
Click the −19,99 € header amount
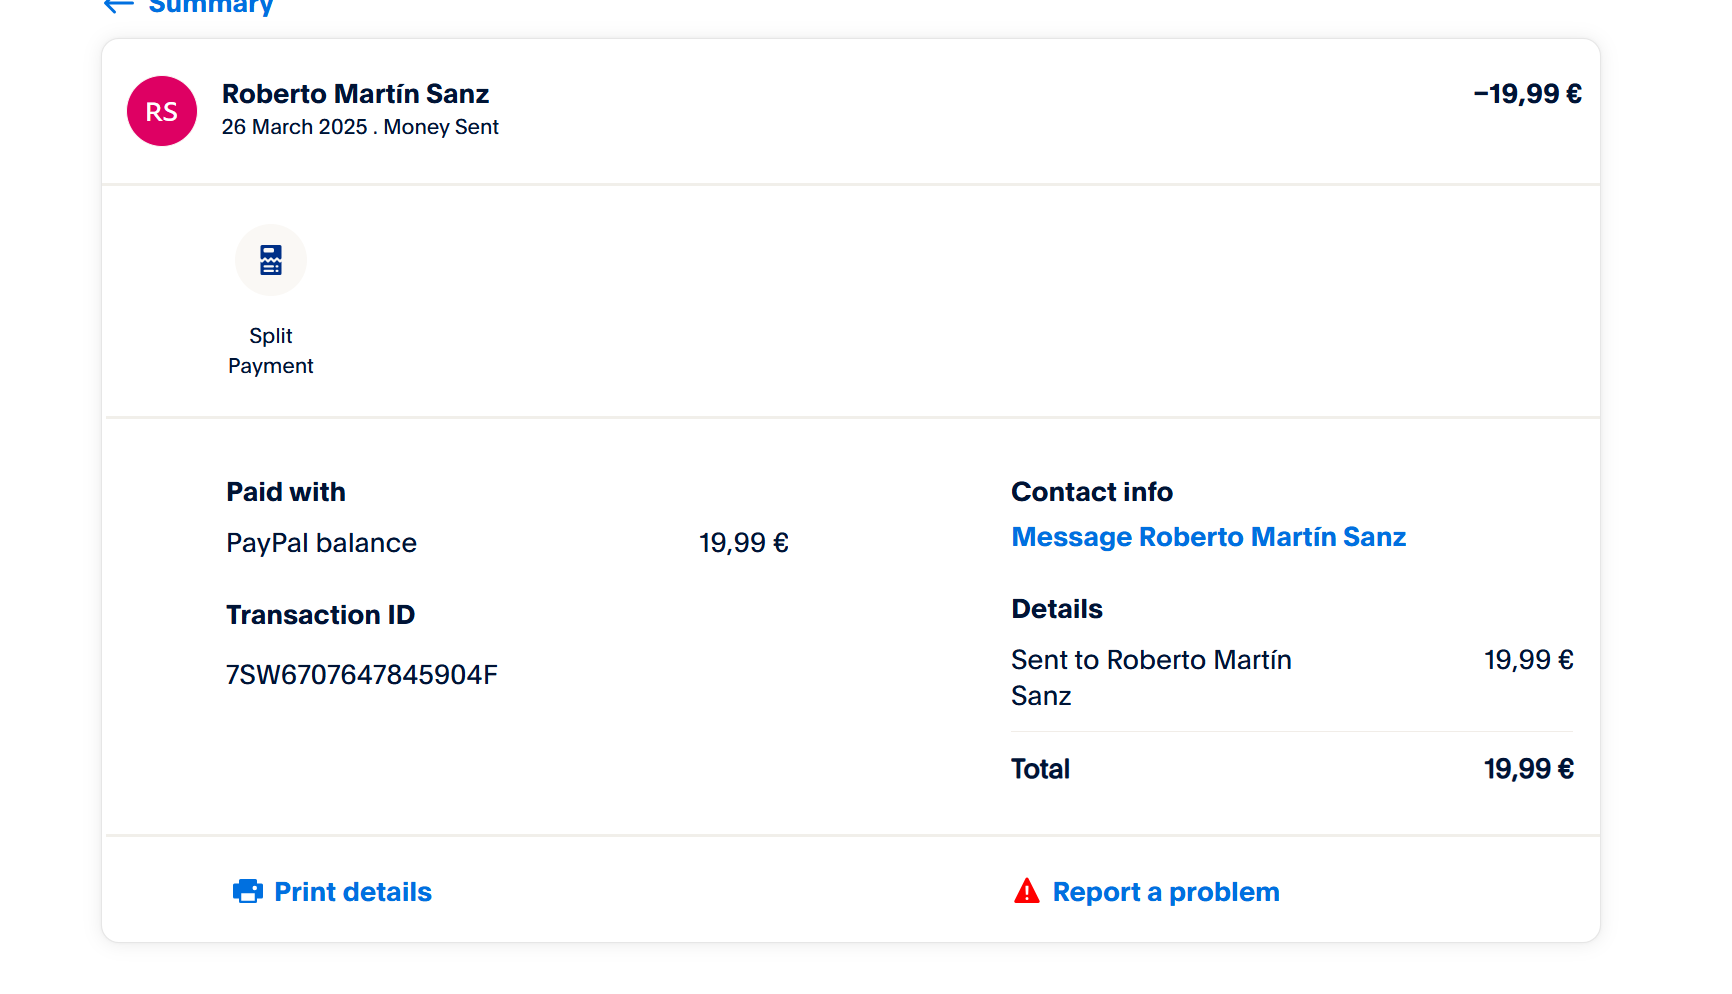point(1527,94)
